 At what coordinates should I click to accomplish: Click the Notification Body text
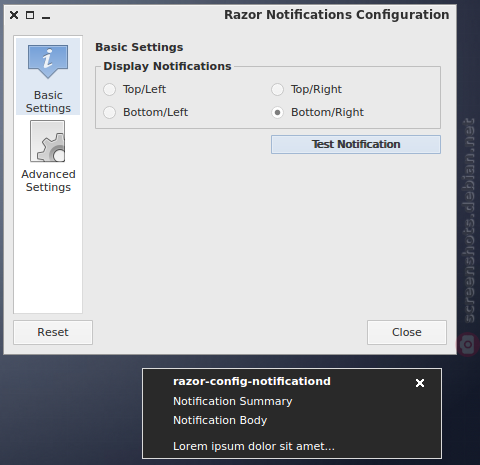point(220,420)
